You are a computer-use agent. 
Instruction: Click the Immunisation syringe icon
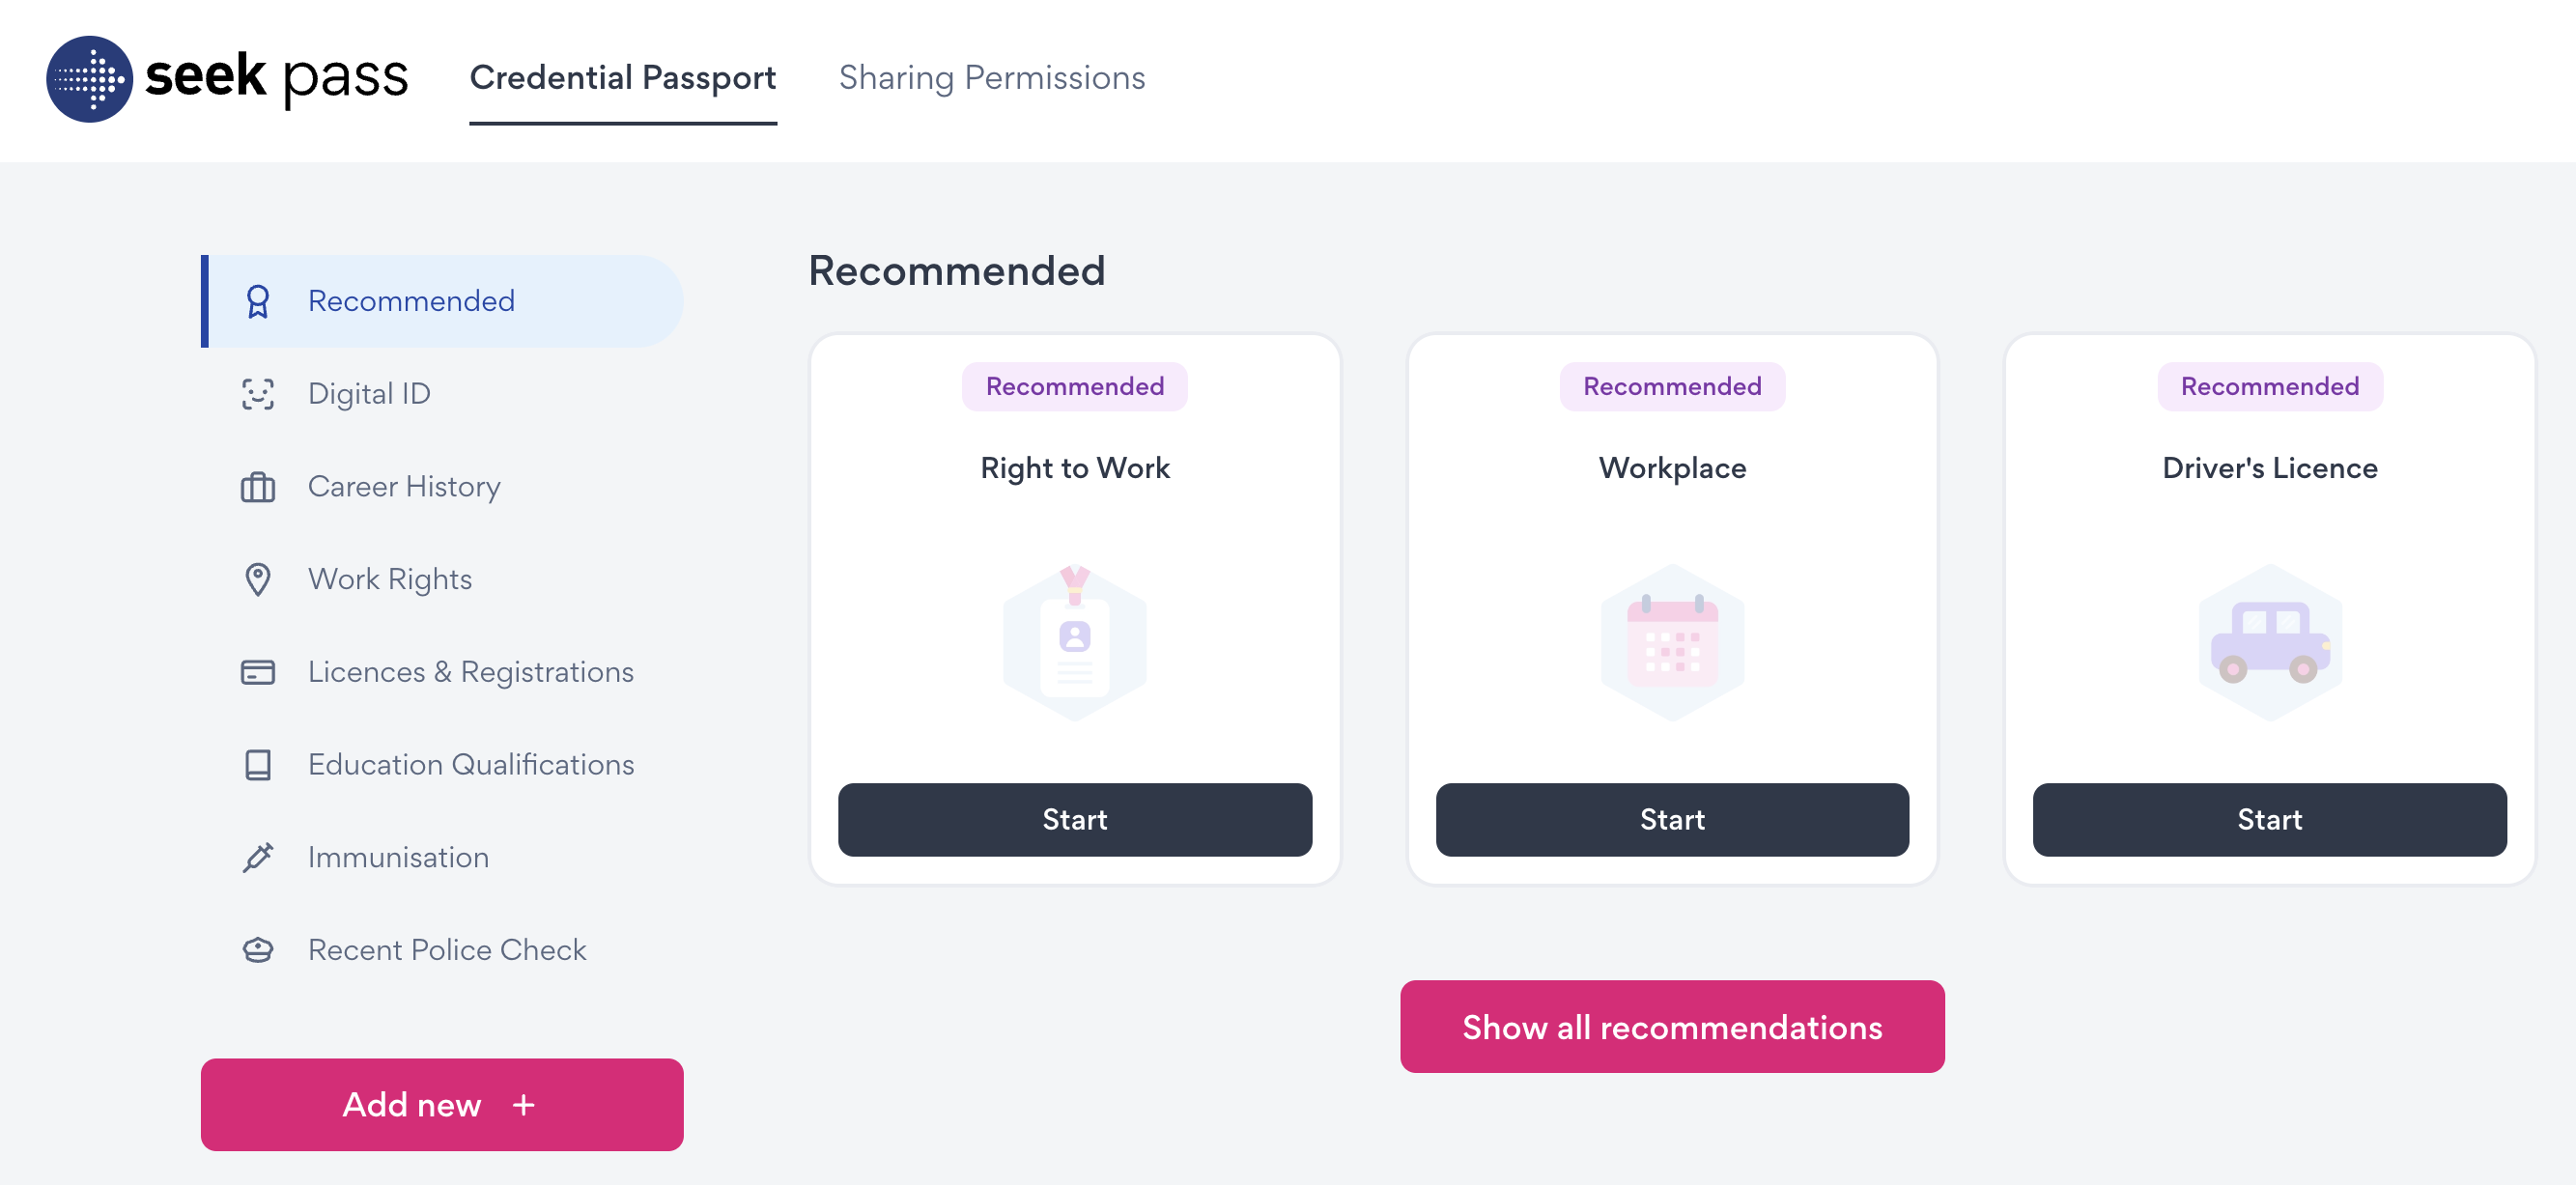tap(258, 857)
